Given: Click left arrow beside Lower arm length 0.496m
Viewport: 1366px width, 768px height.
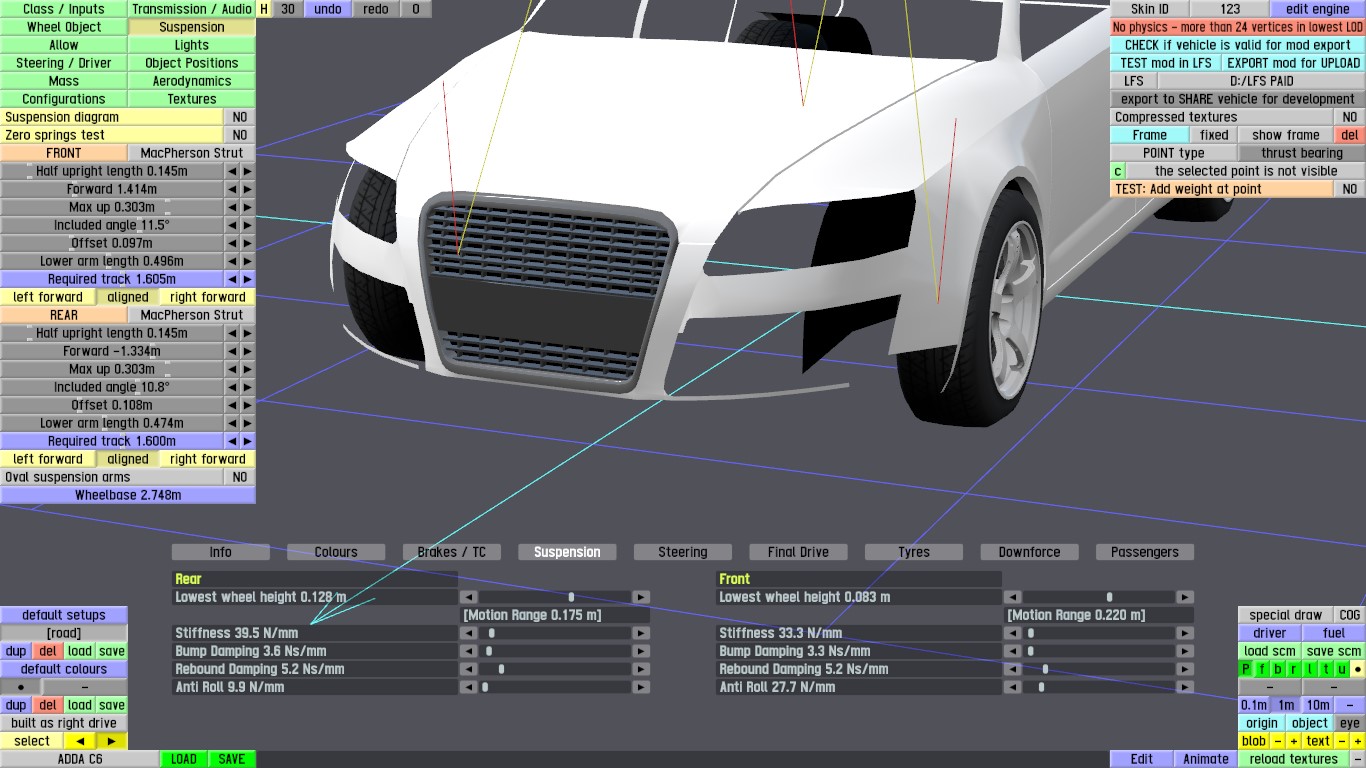Looking at the screenshot, I should [232, 261].
